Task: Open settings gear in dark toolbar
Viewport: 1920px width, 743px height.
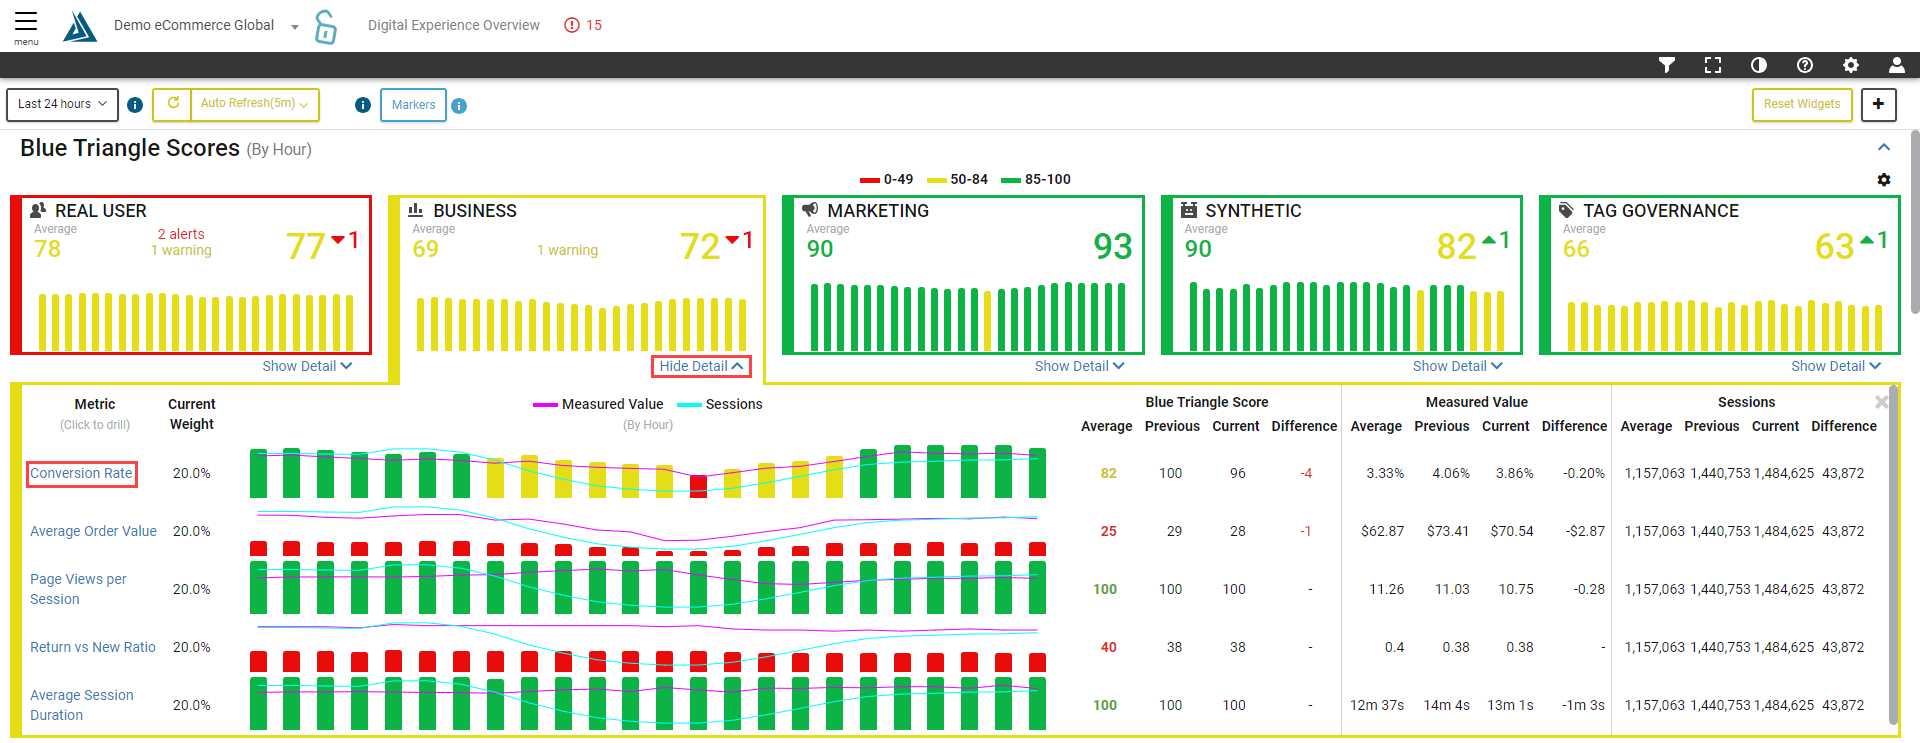Action: pyautogui.click(x=1851, y=65)
